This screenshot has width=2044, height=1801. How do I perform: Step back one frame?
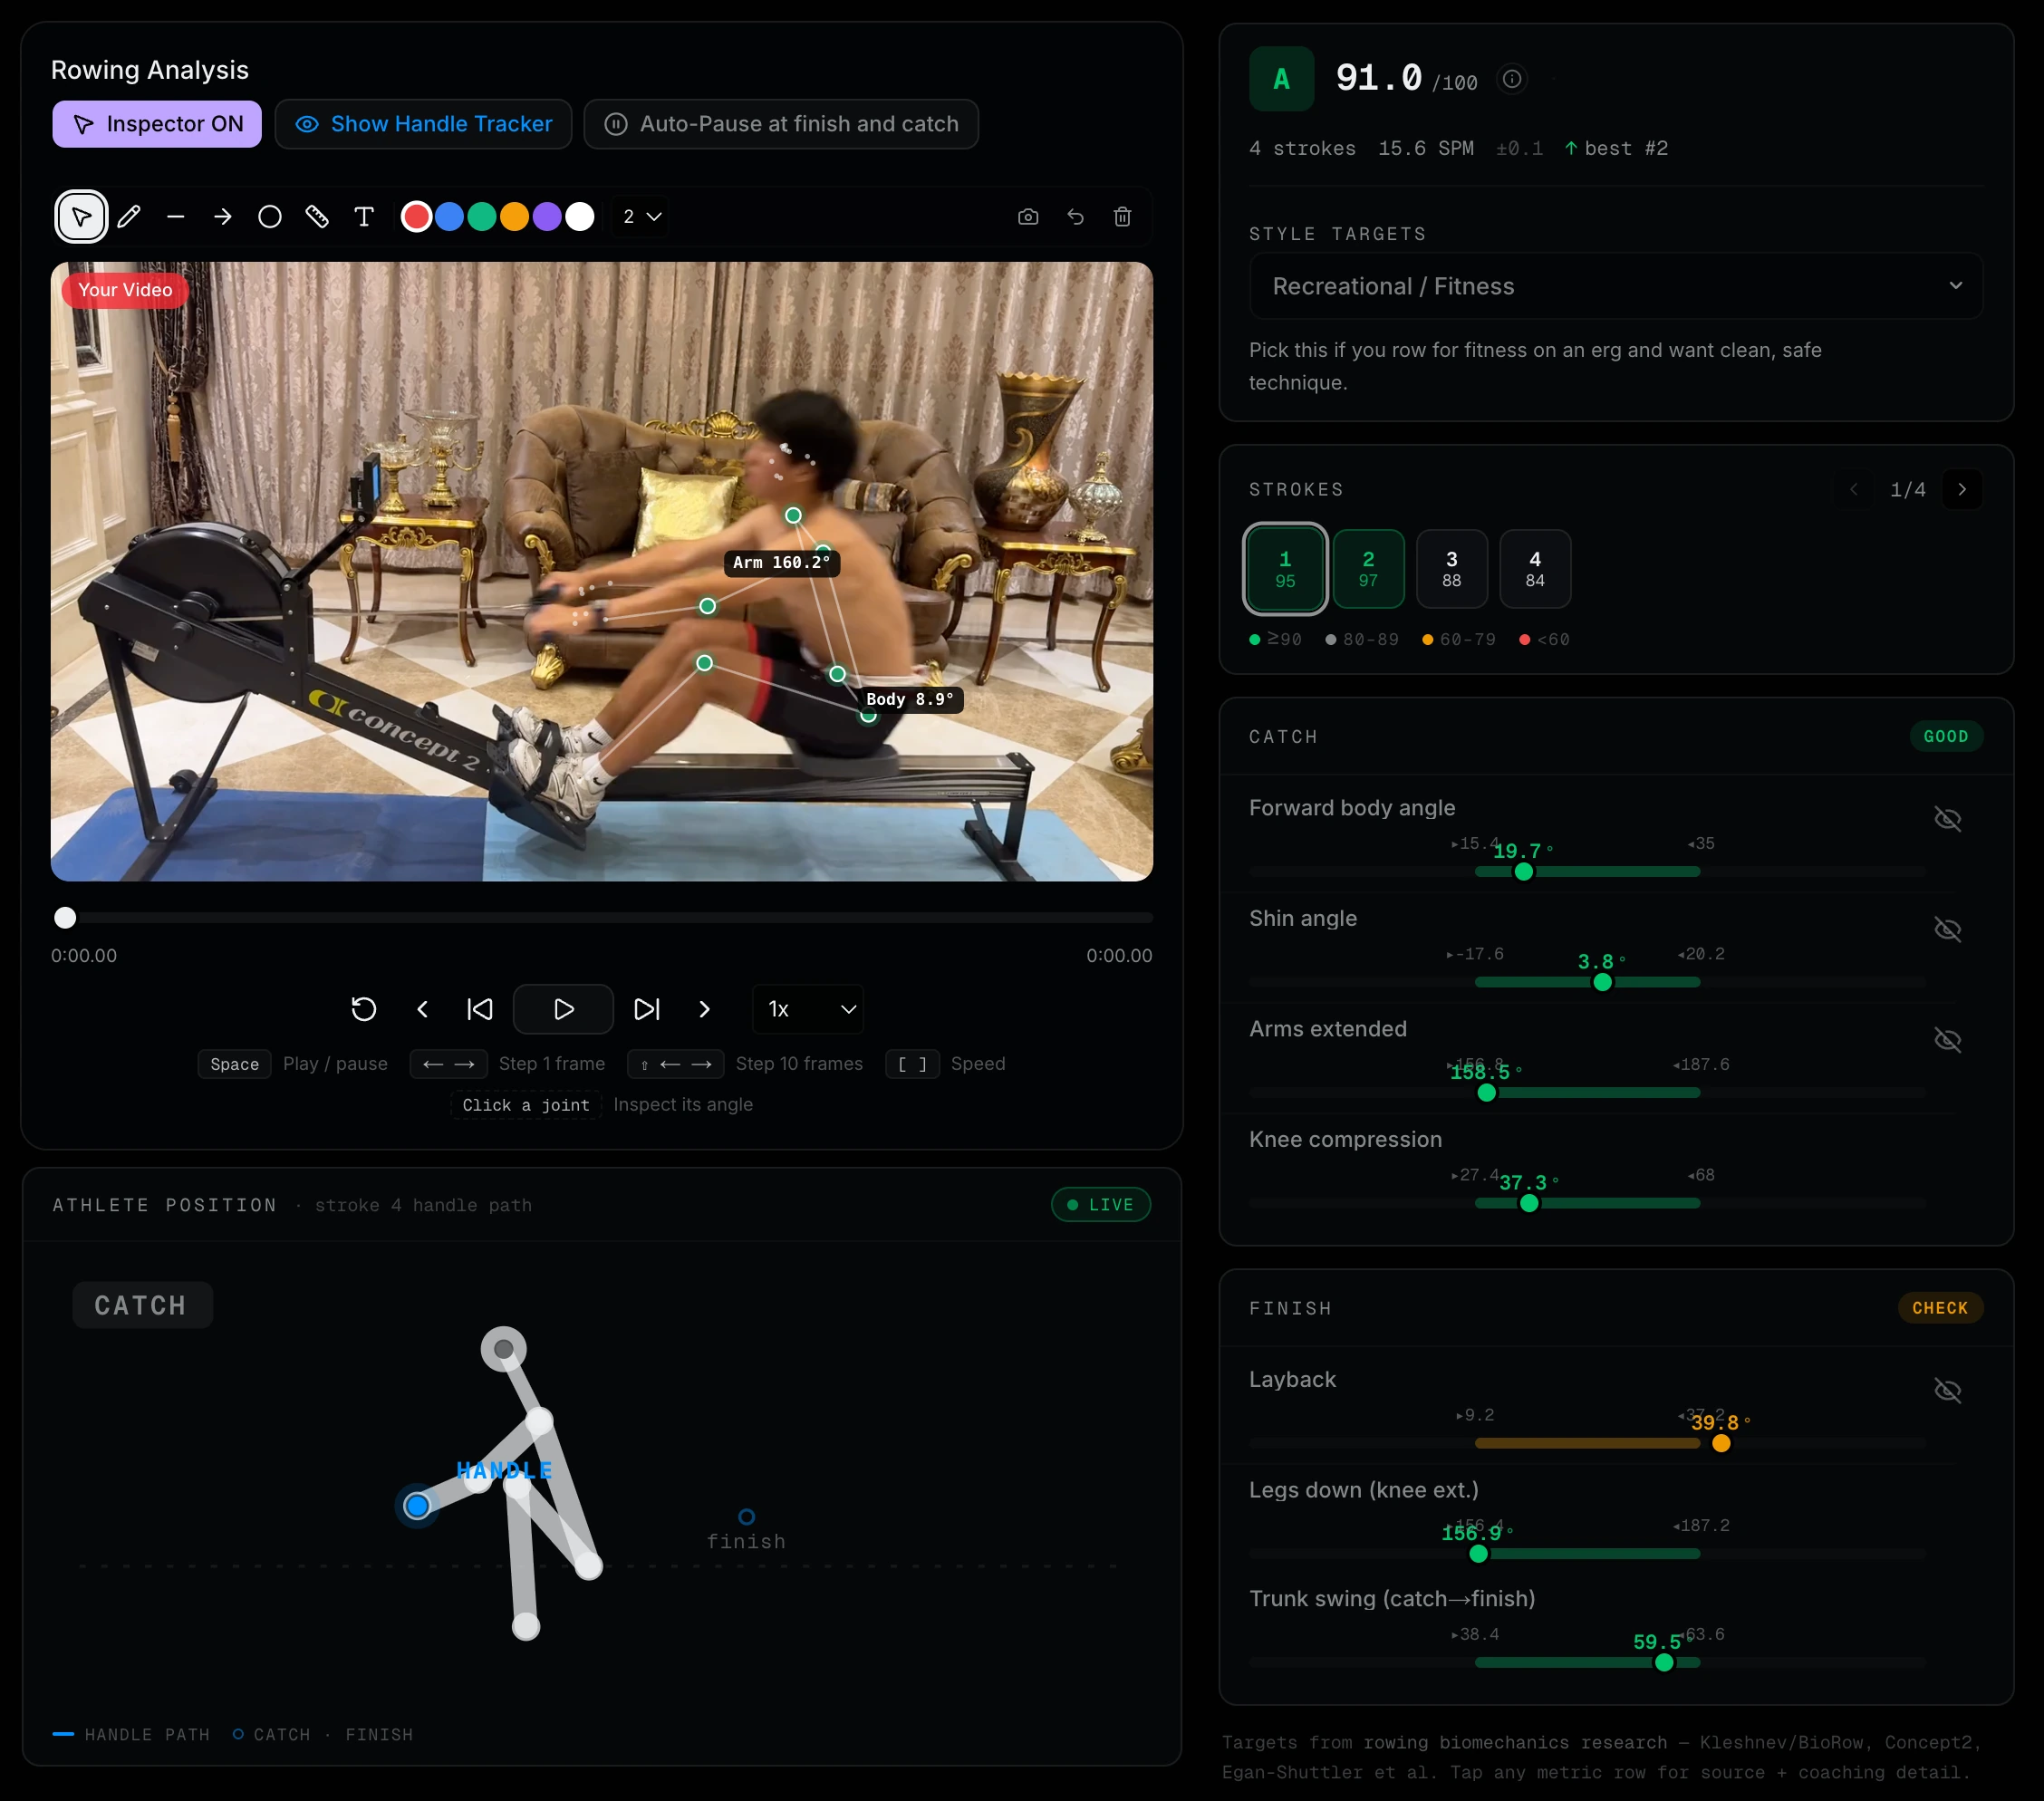pyautogui.click(x=422, y=1009)
